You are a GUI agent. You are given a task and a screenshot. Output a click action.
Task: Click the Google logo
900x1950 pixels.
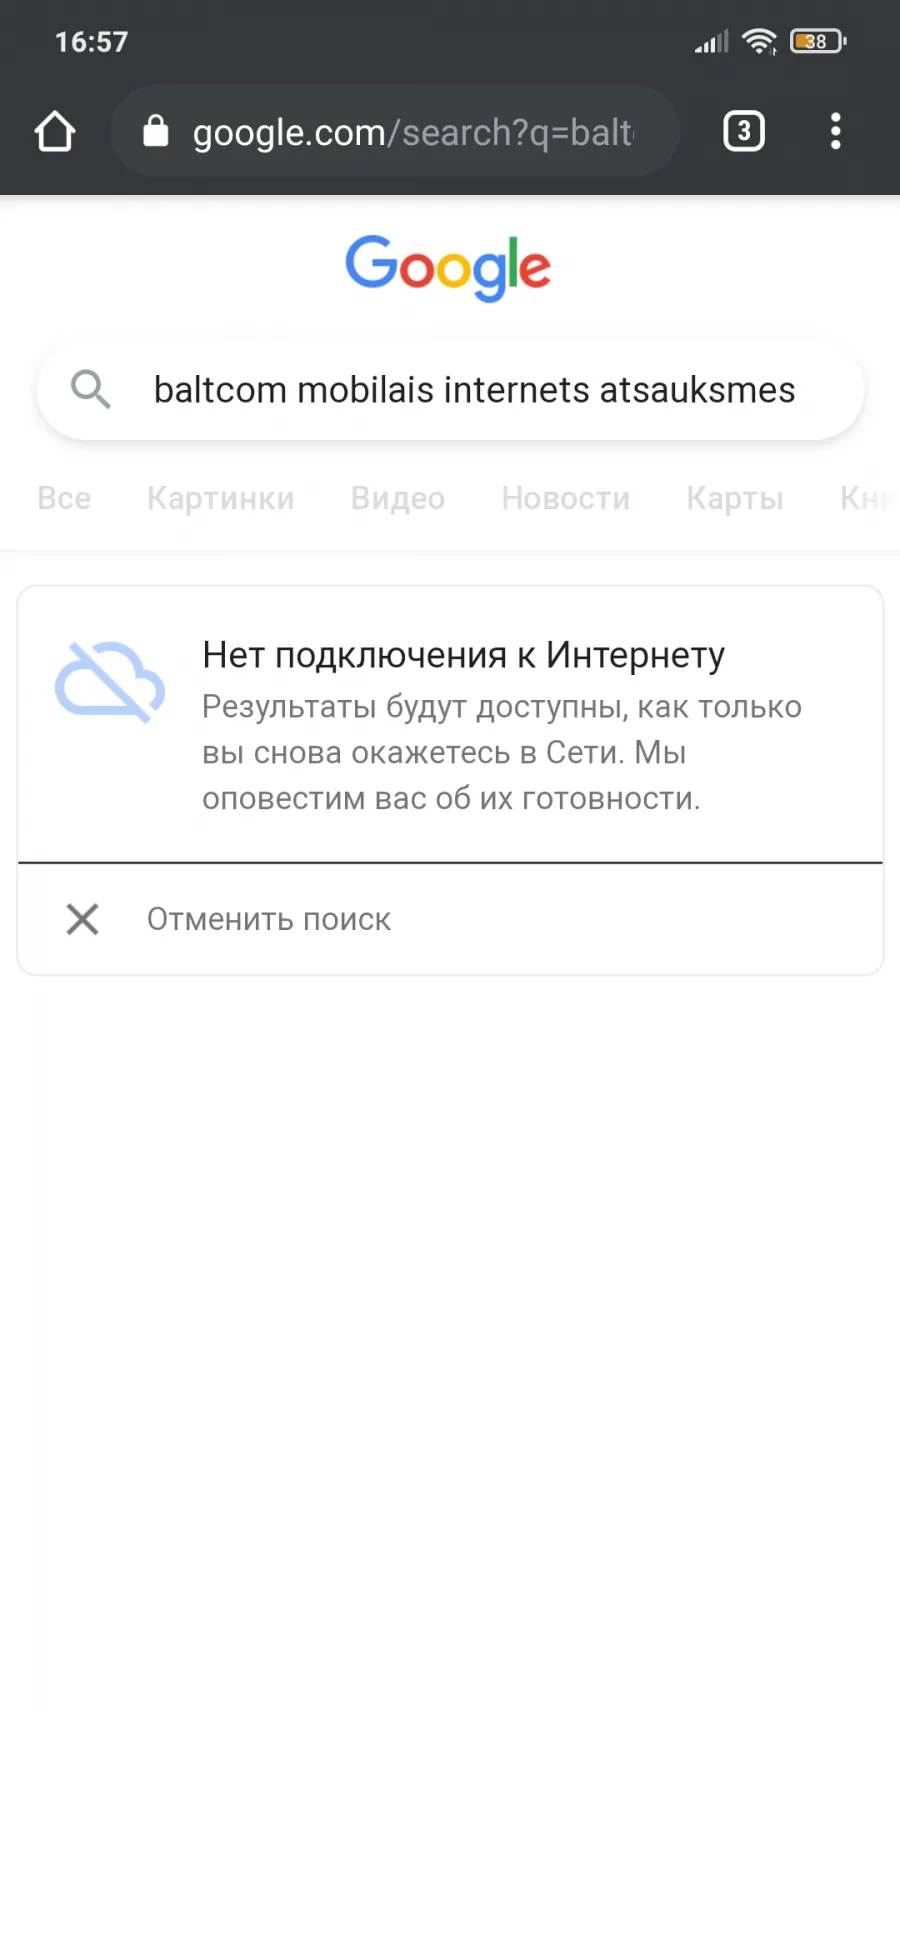click(448, 268)
